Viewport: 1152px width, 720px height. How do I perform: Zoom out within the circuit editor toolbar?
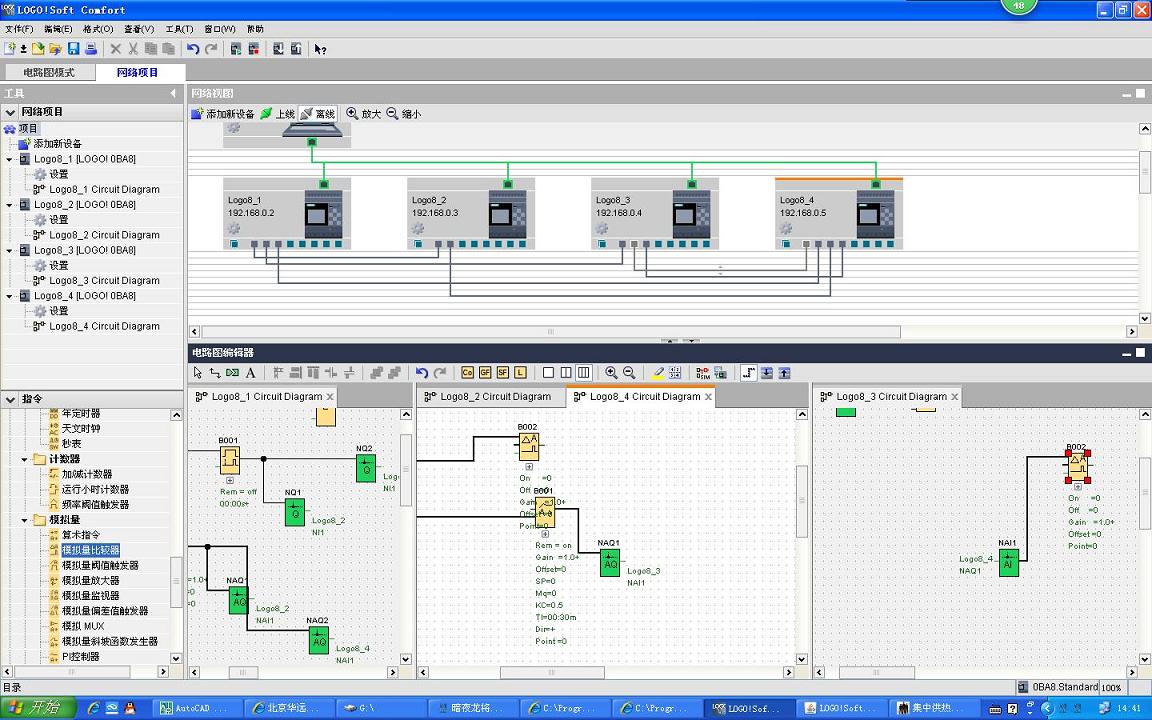point(629,372)
